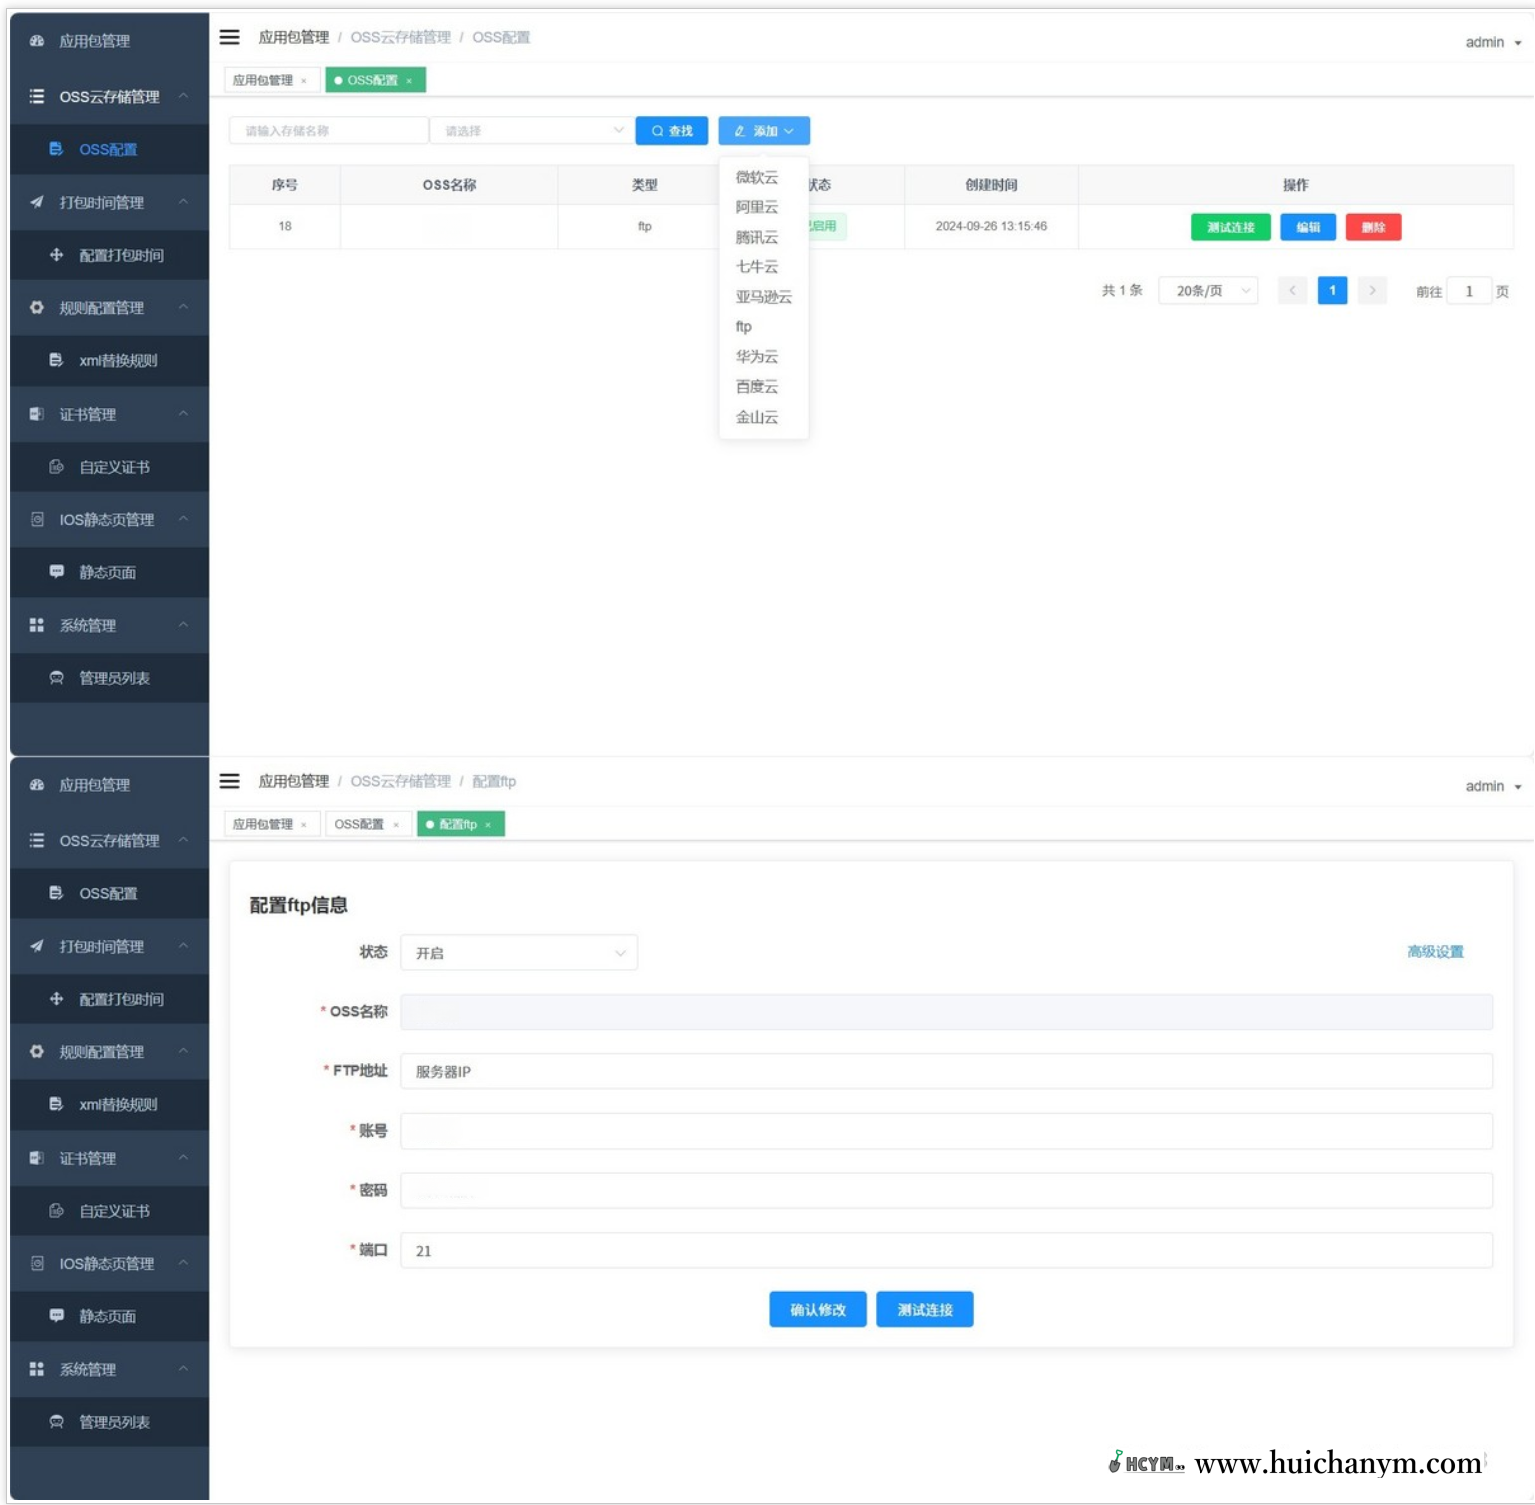This screenshot has height=1505, width=1535.
Task: Go to next page with right arrow
Action: point(1372,291)
